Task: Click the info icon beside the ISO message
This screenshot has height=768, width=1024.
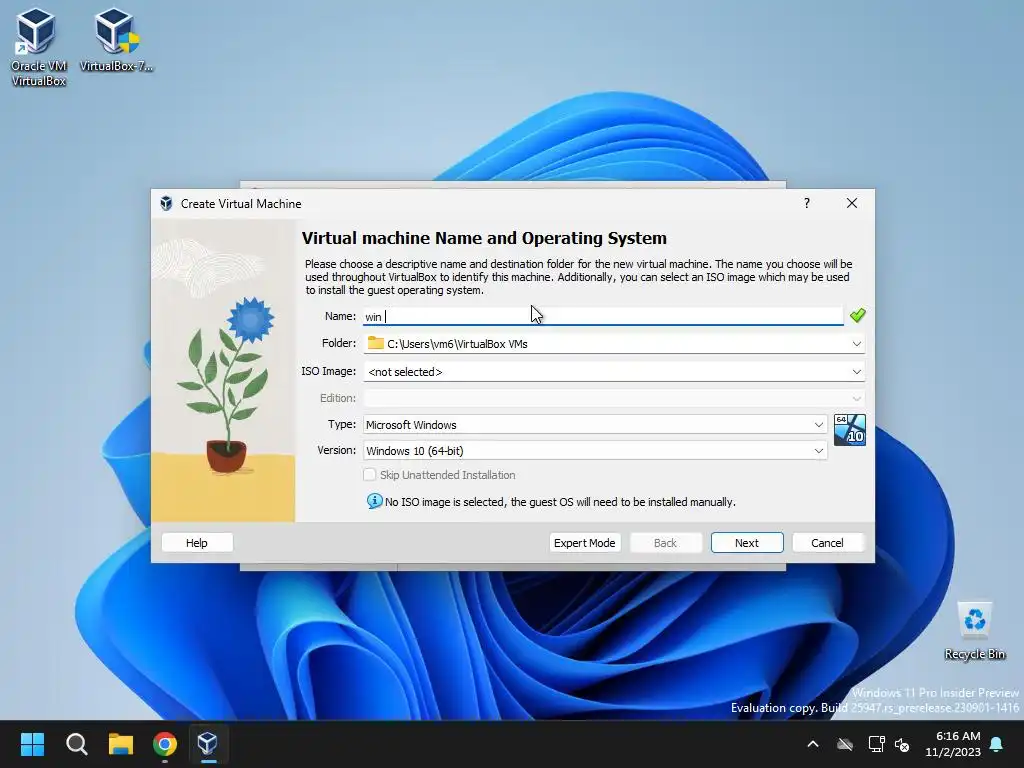Action: [x=374, y=501]
